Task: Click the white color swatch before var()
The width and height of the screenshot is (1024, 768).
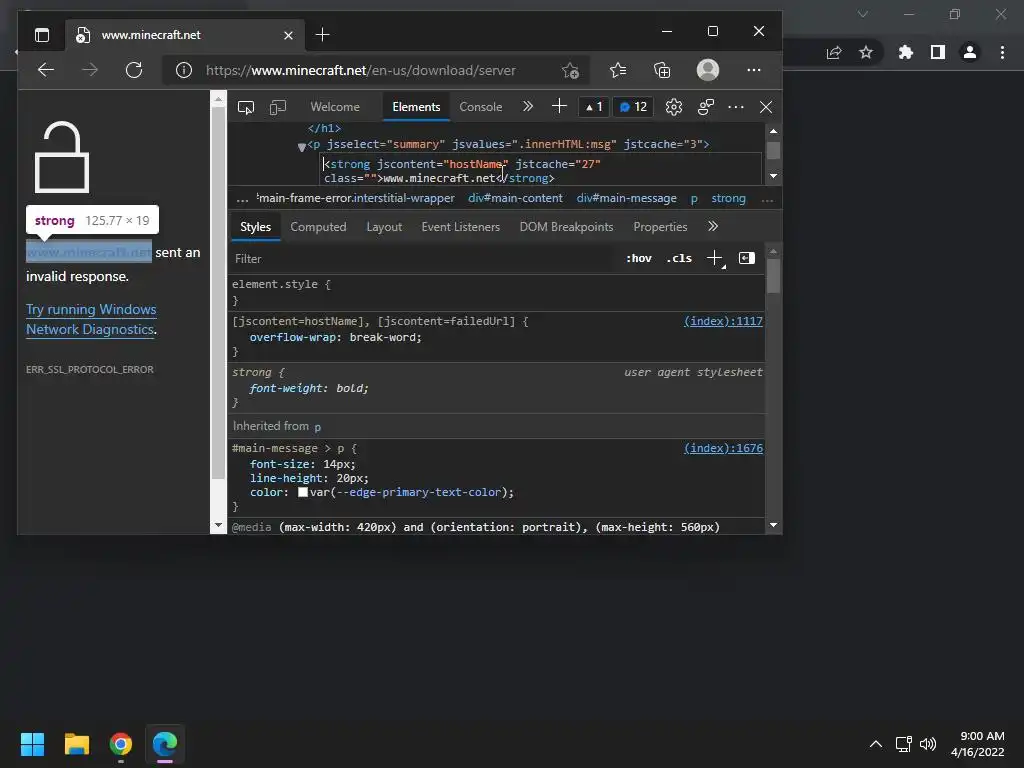Action: [303, 492]
